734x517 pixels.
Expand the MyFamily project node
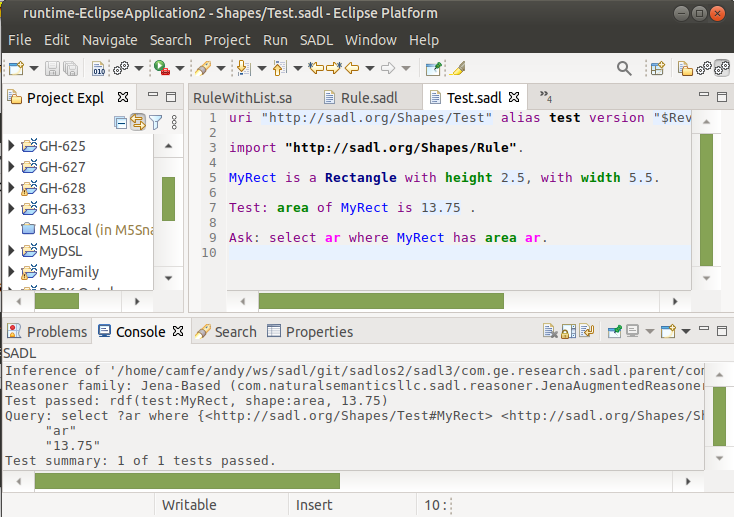click(11, 272)
